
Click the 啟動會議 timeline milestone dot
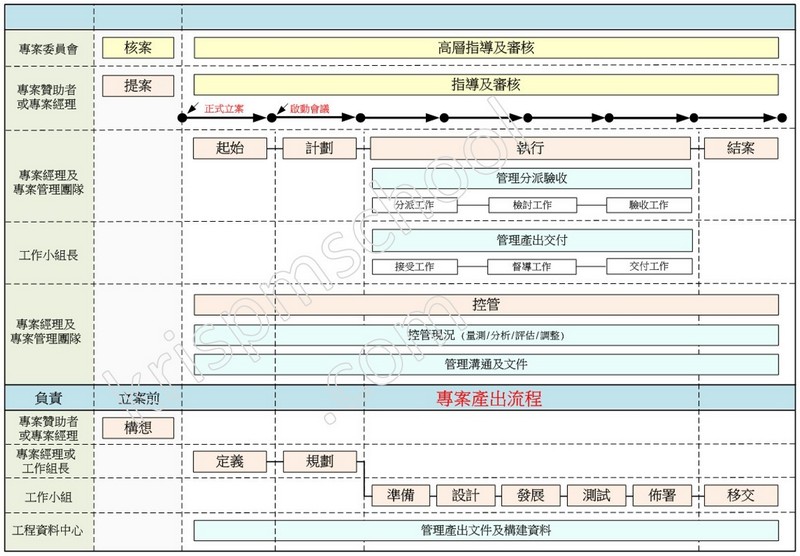tap(272, 118)
